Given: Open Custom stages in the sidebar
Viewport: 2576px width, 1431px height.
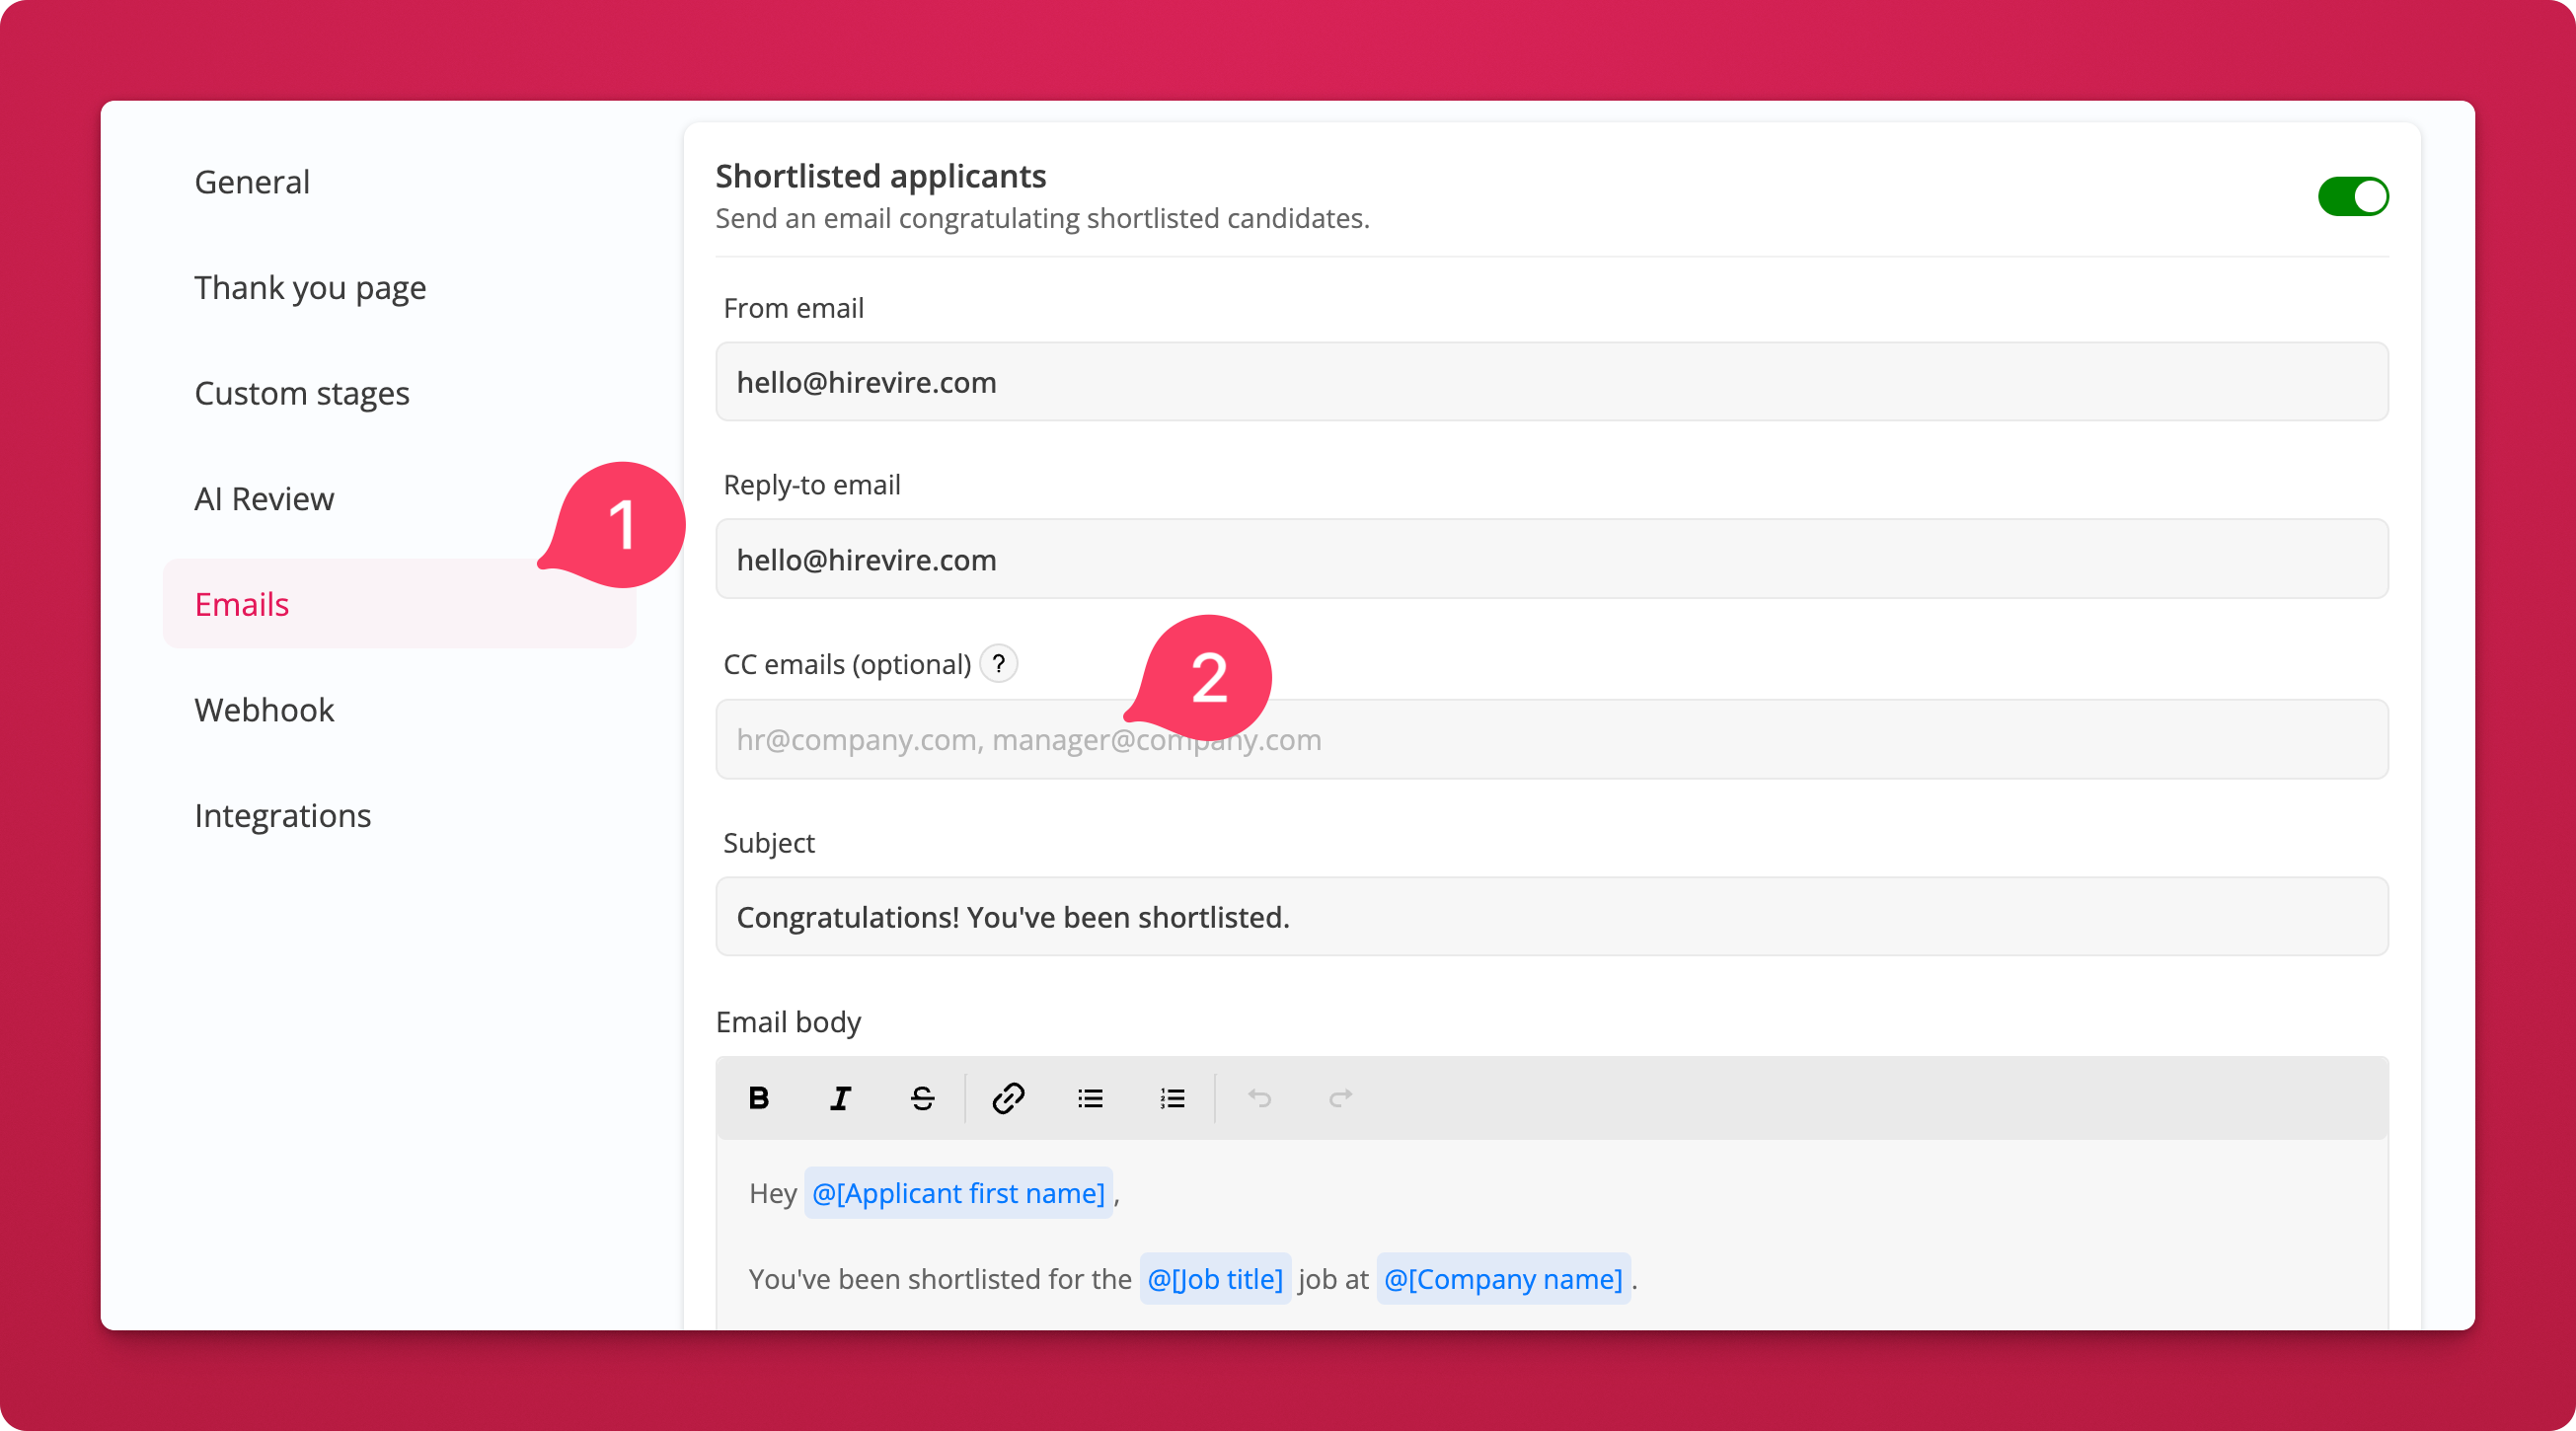Looking at the screenshot, I should click(x=302, y=393).
